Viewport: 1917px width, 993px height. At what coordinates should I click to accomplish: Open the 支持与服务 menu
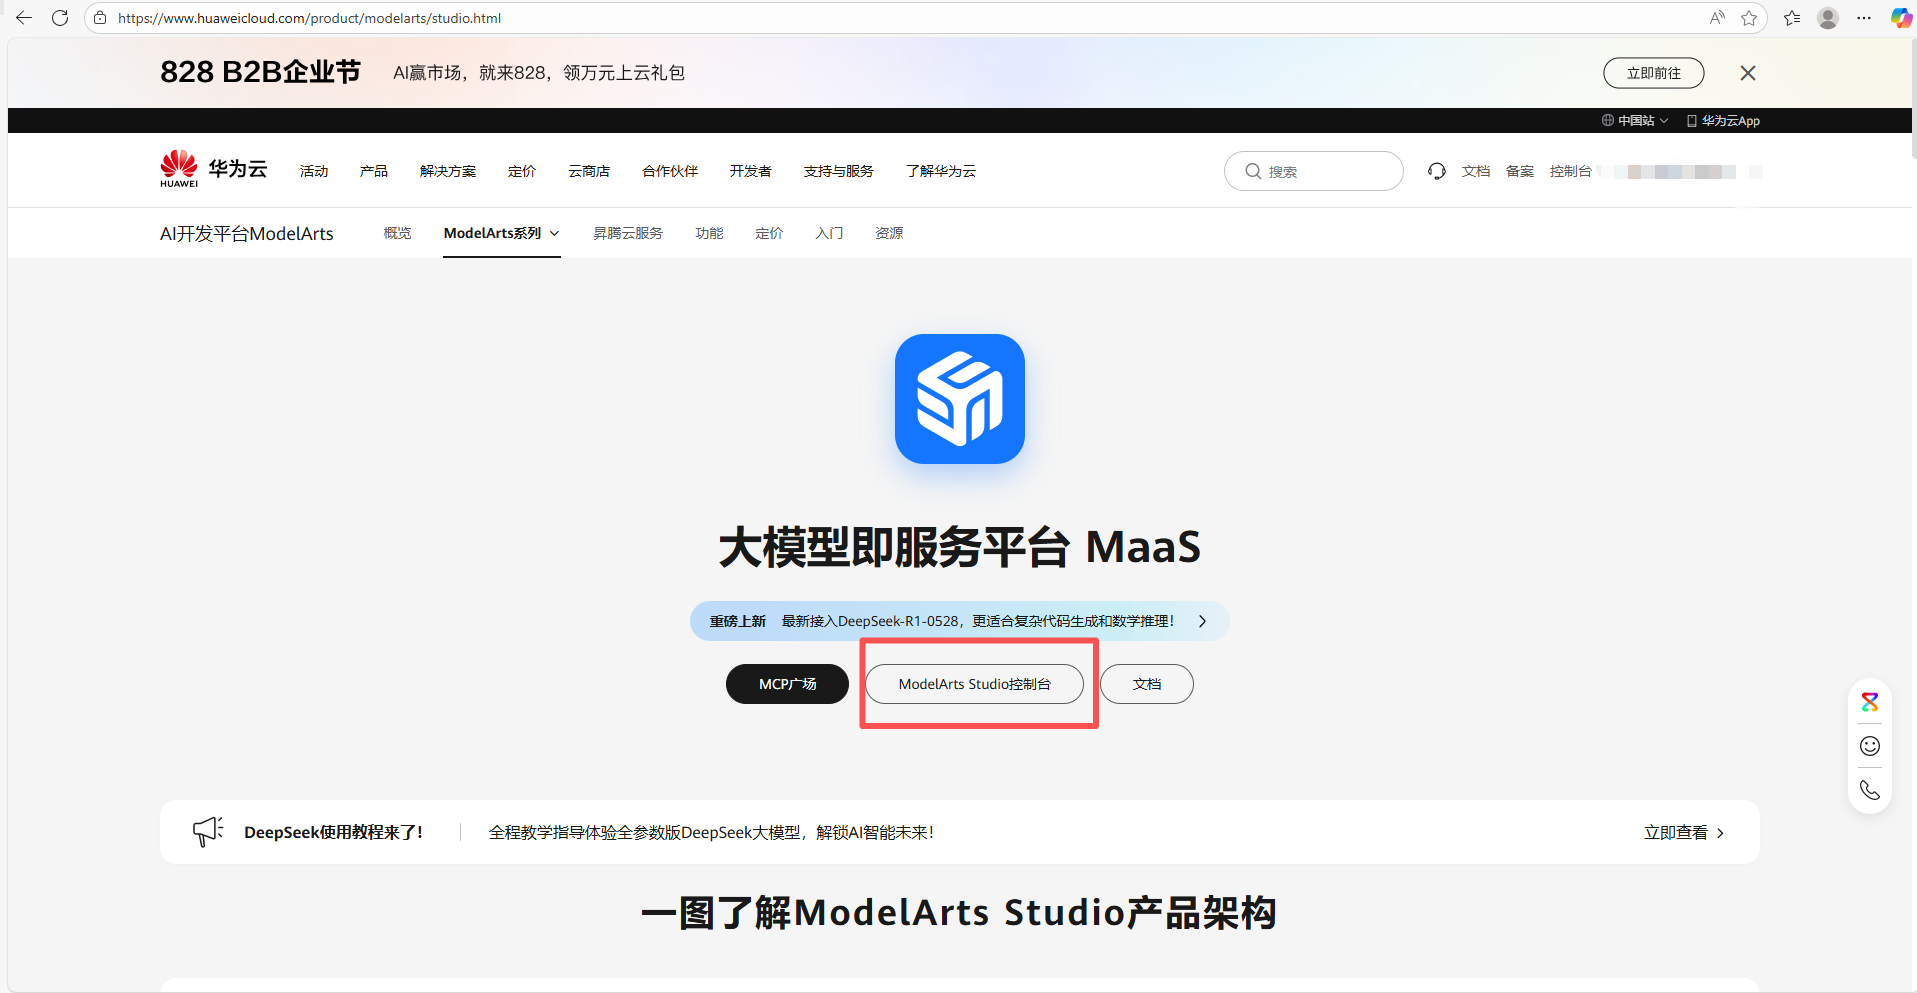click(x=839, y=171)
